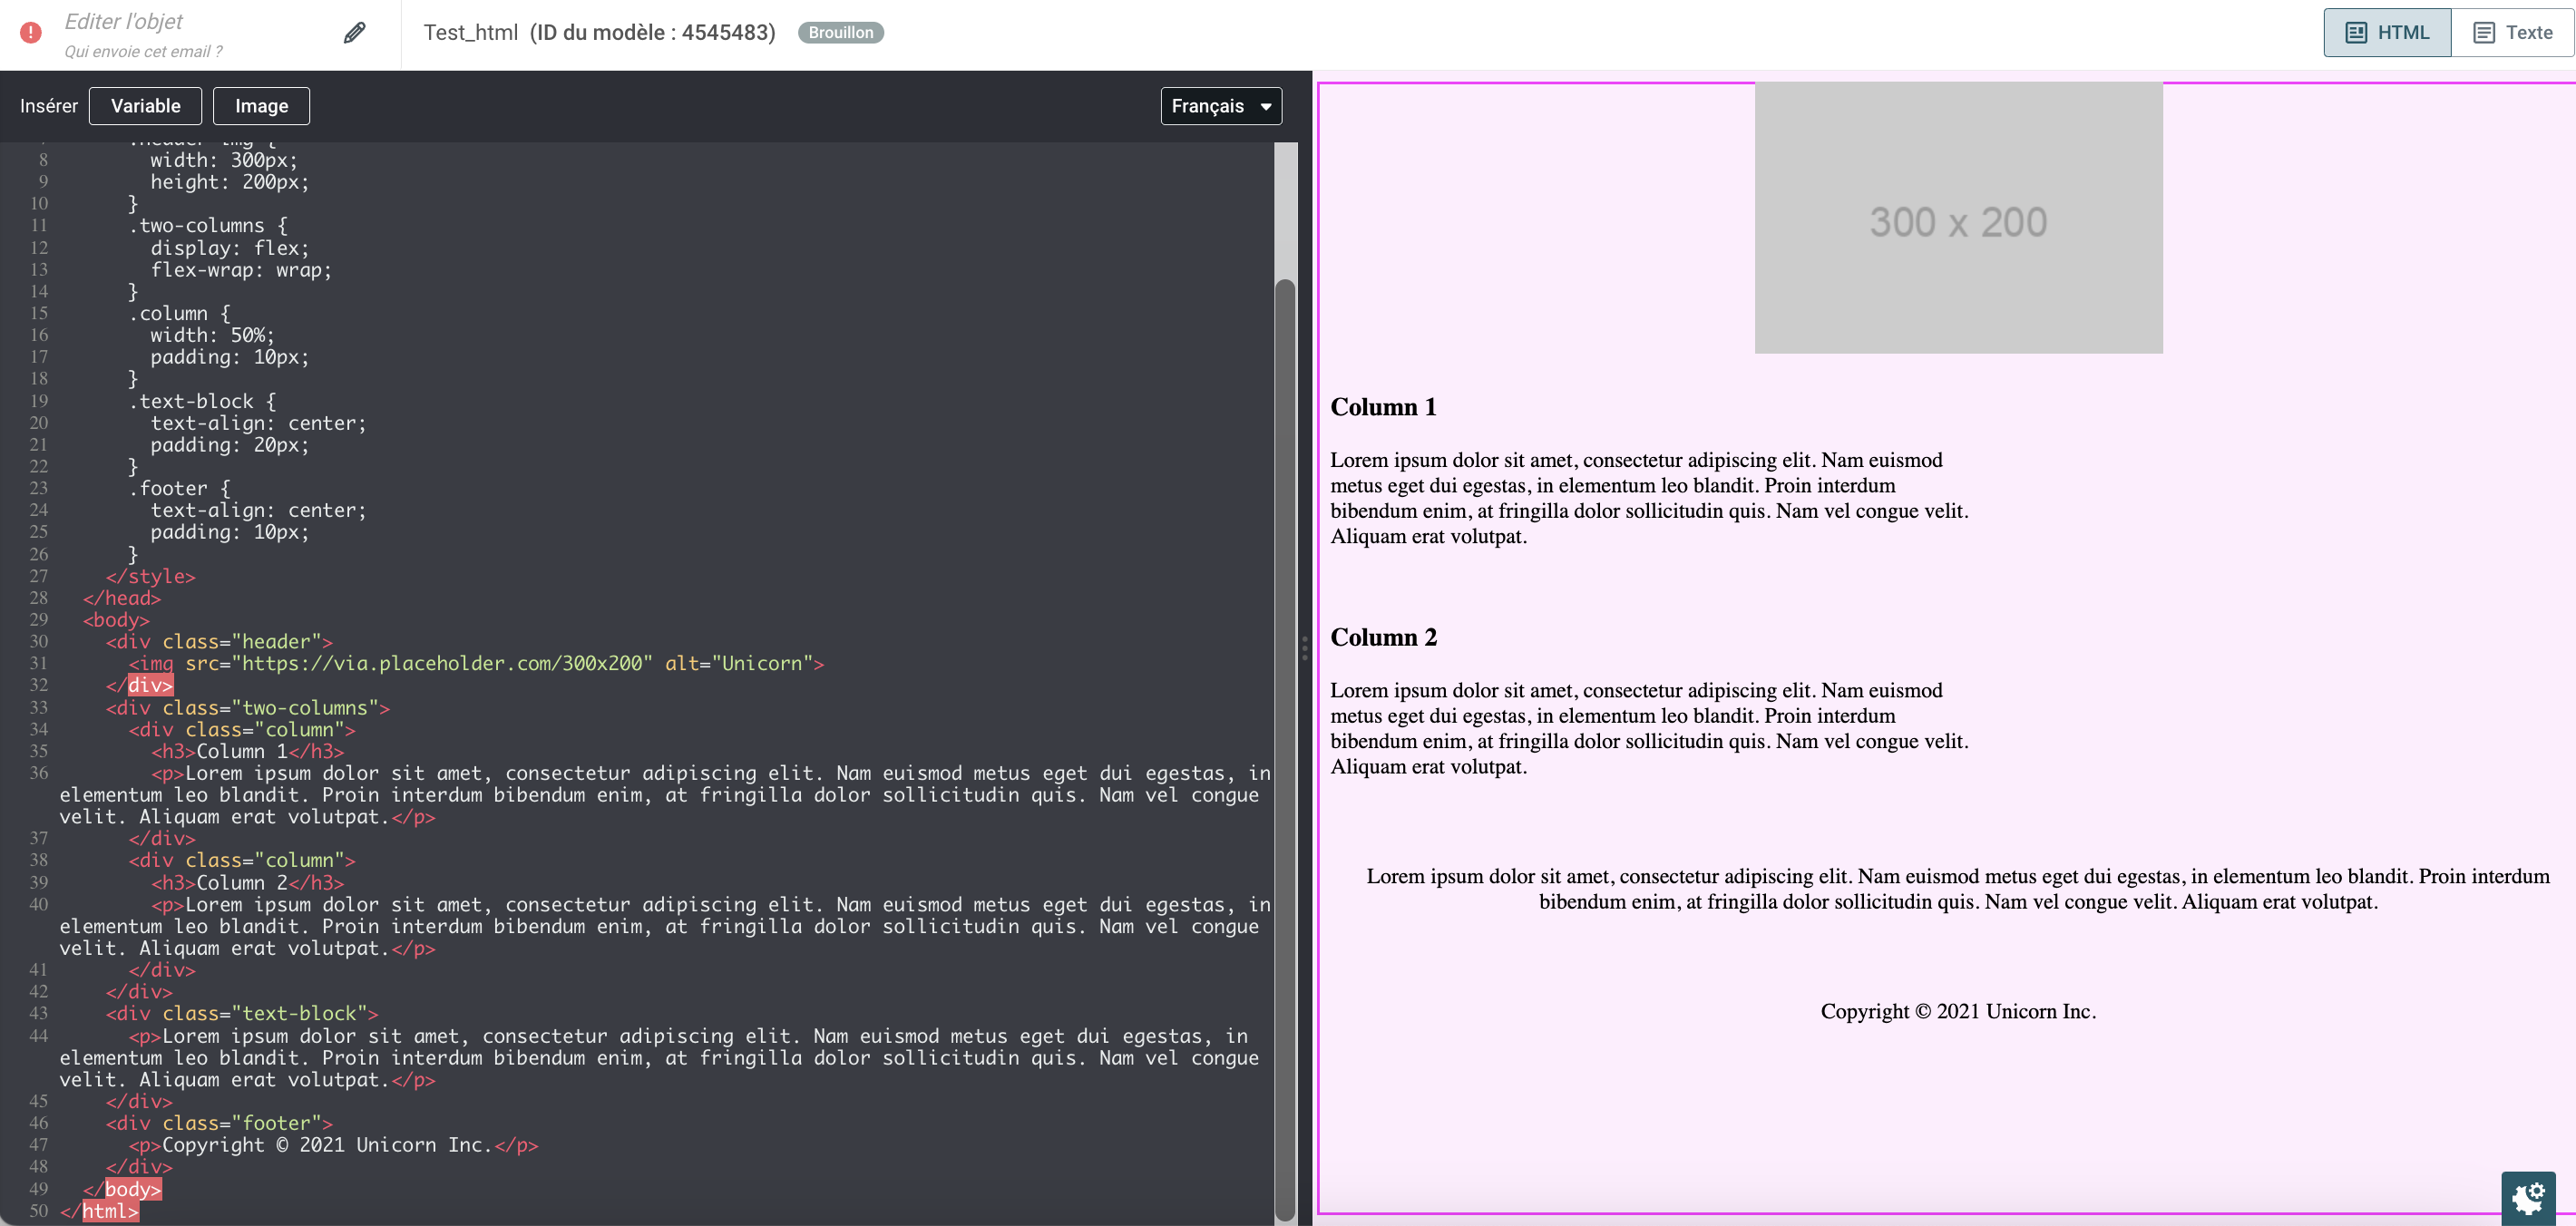Open the settings gear icon in preview corner
The width and height of the screenshot is (2576, 1226).
[x=2528, y=1197]
